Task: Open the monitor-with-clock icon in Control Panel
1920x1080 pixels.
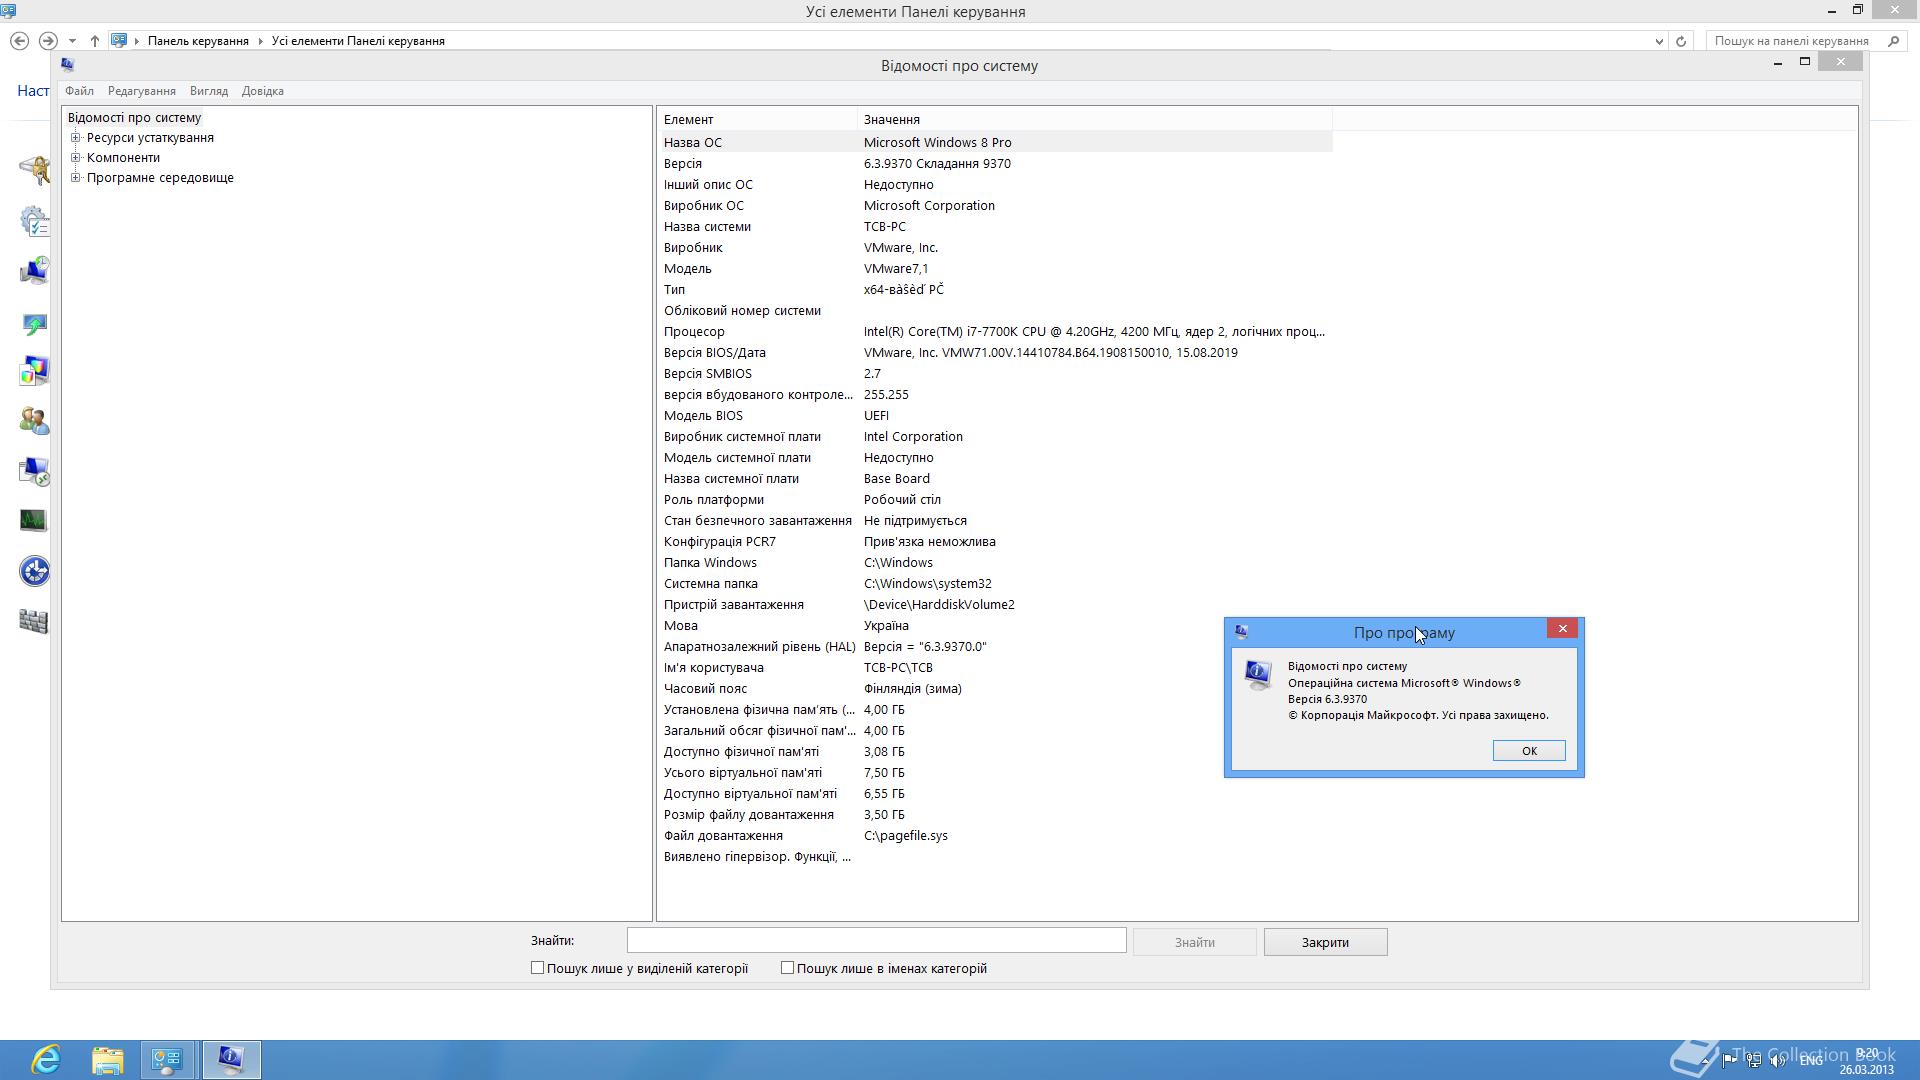Action: [34, 271]
